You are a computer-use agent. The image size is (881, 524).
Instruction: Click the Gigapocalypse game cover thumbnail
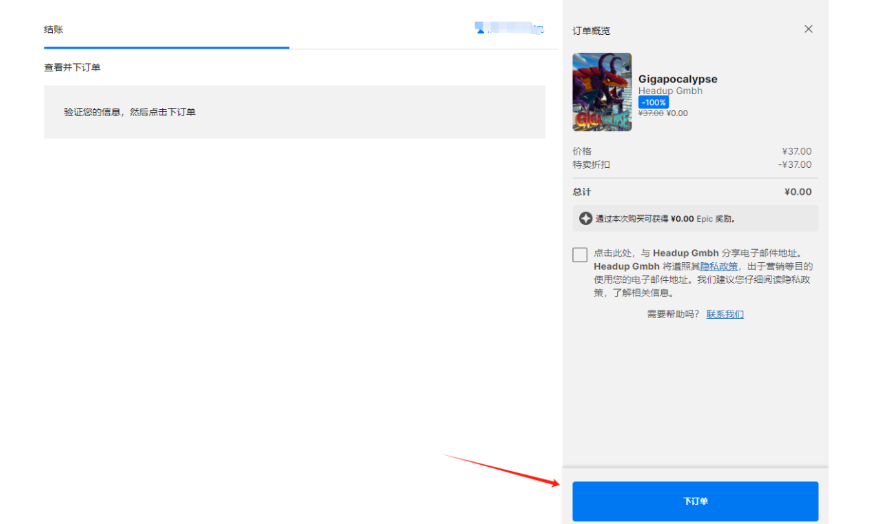(x=602, y=92)
